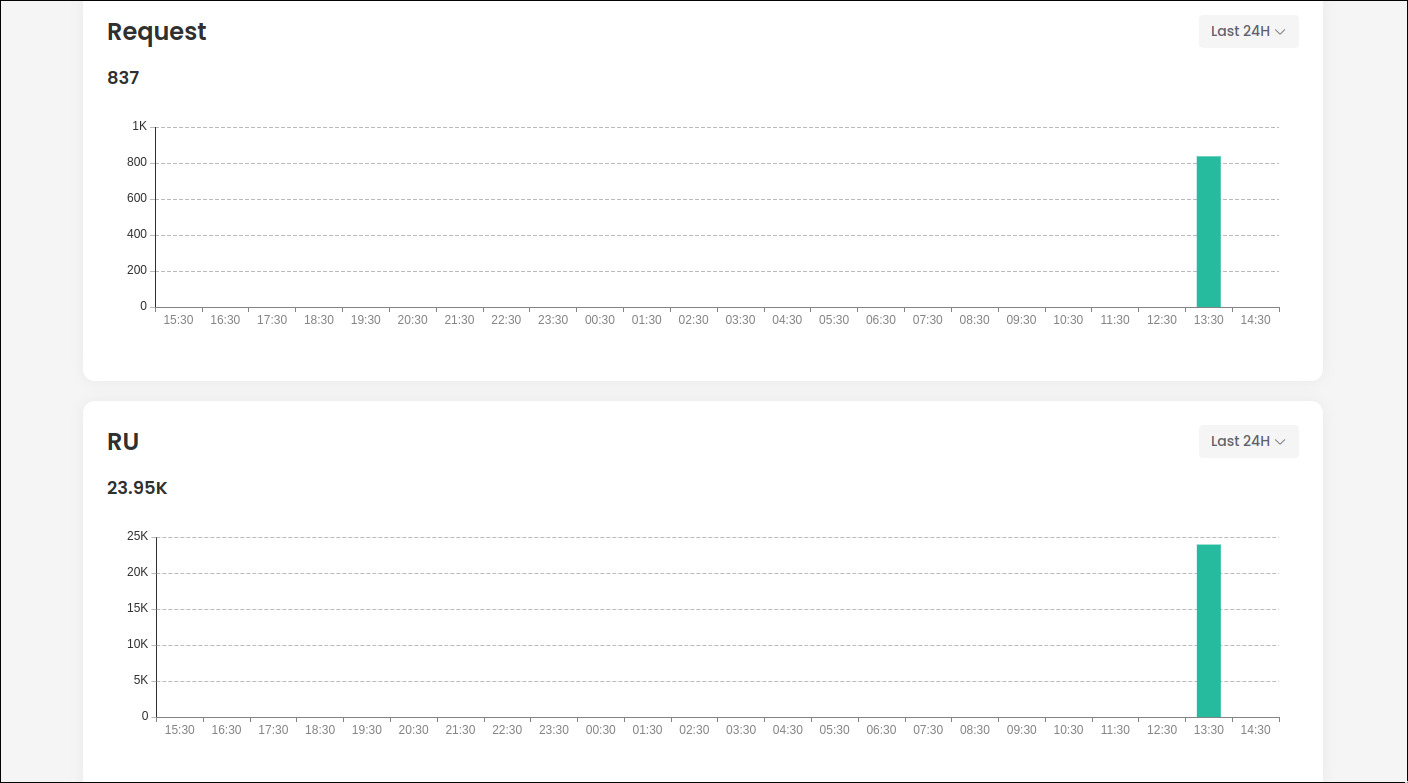Click the 25K y-axis label on the RU chart

(138, 536)
